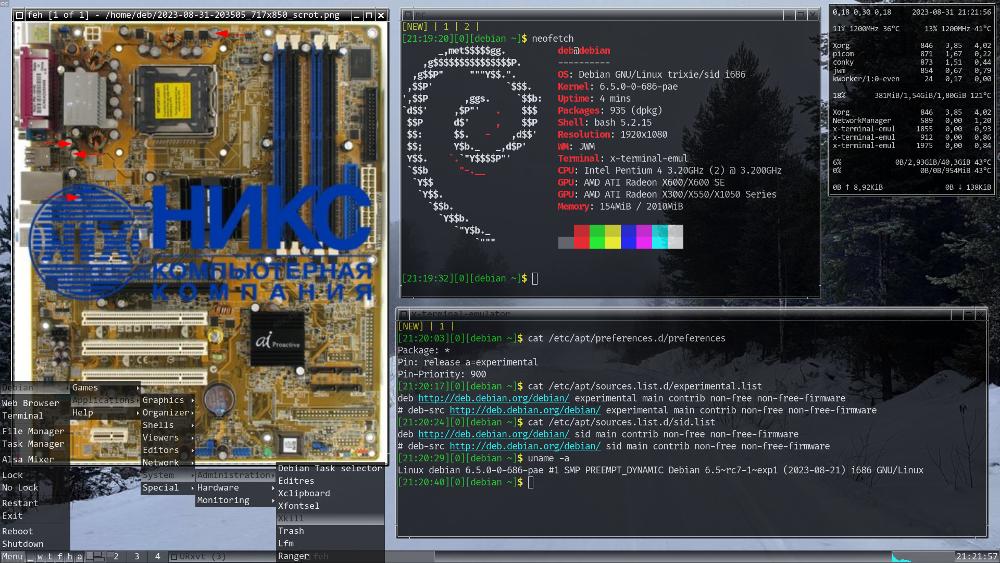Choose Shutdown in the root menu
The image size is (1000, 563).
click(35, 544)
